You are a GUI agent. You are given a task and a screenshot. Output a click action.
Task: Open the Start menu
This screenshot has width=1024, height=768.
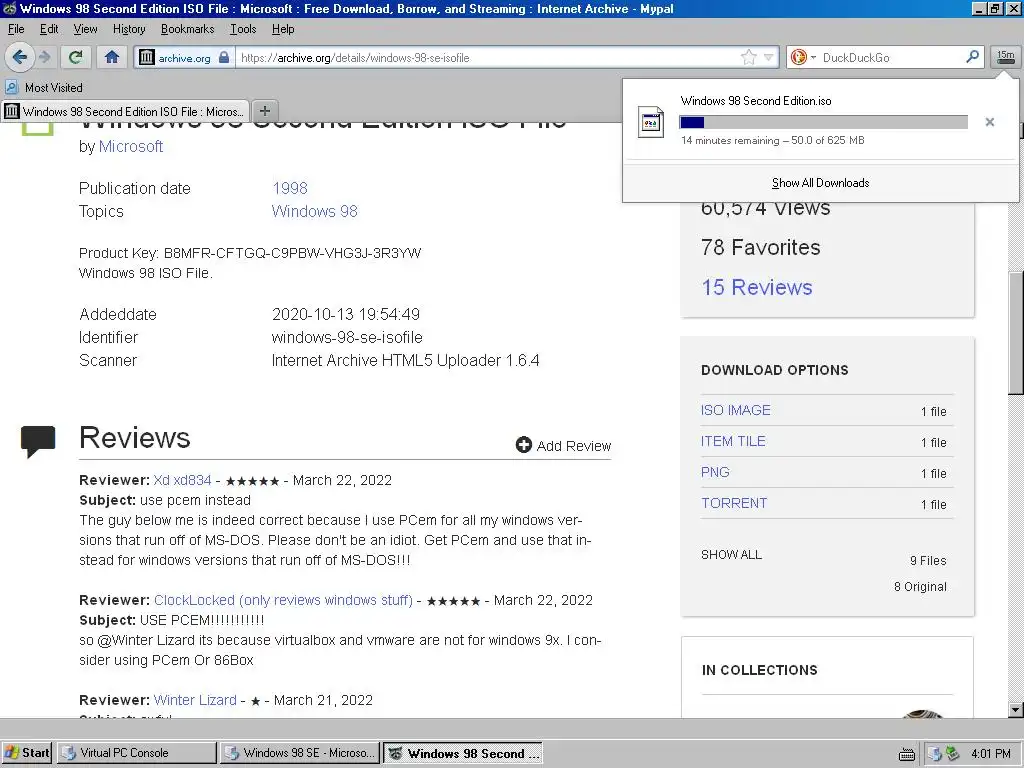pyautogui.click(x=27, y=753)
